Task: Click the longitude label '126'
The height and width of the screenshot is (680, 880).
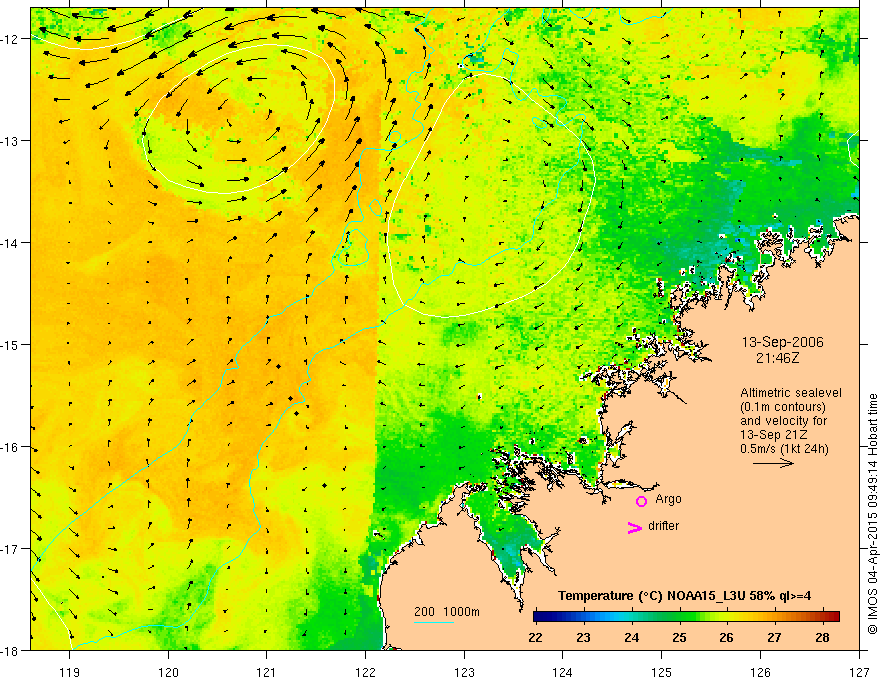Action: (760, 672)
